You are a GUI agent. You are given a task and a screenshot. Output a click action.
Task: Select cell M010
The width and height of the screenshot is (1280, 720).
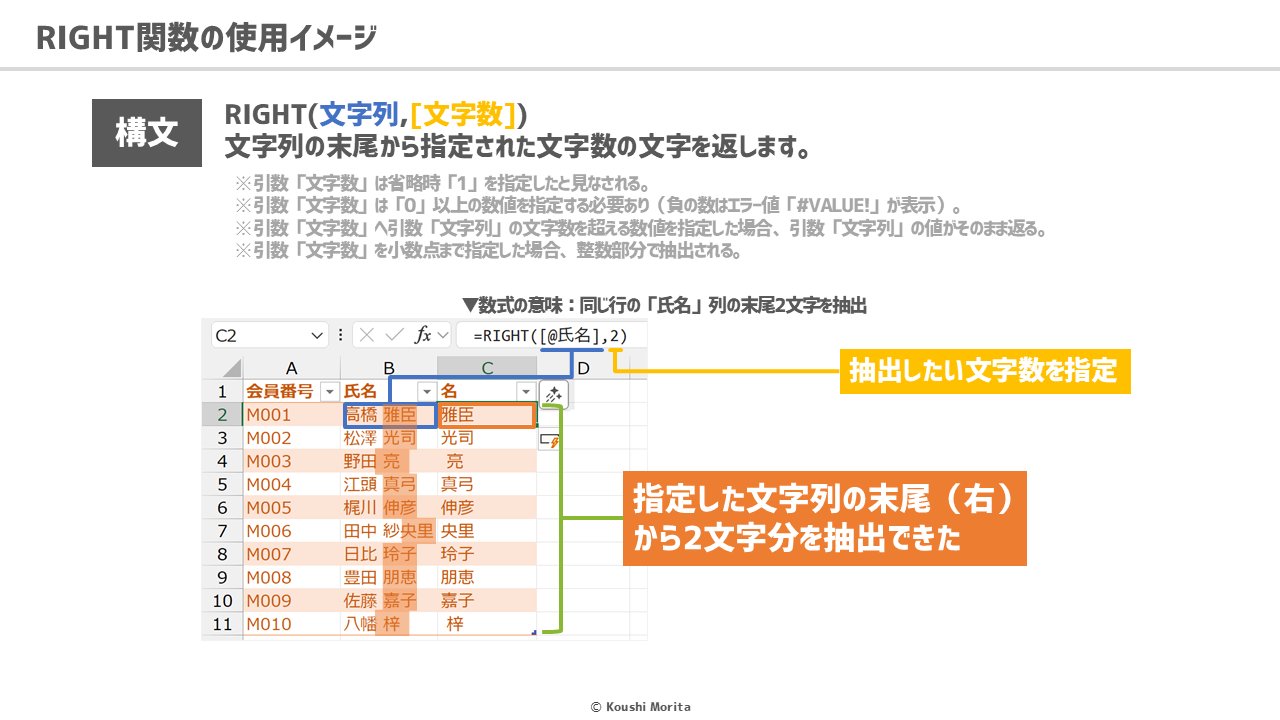(291, 624)
